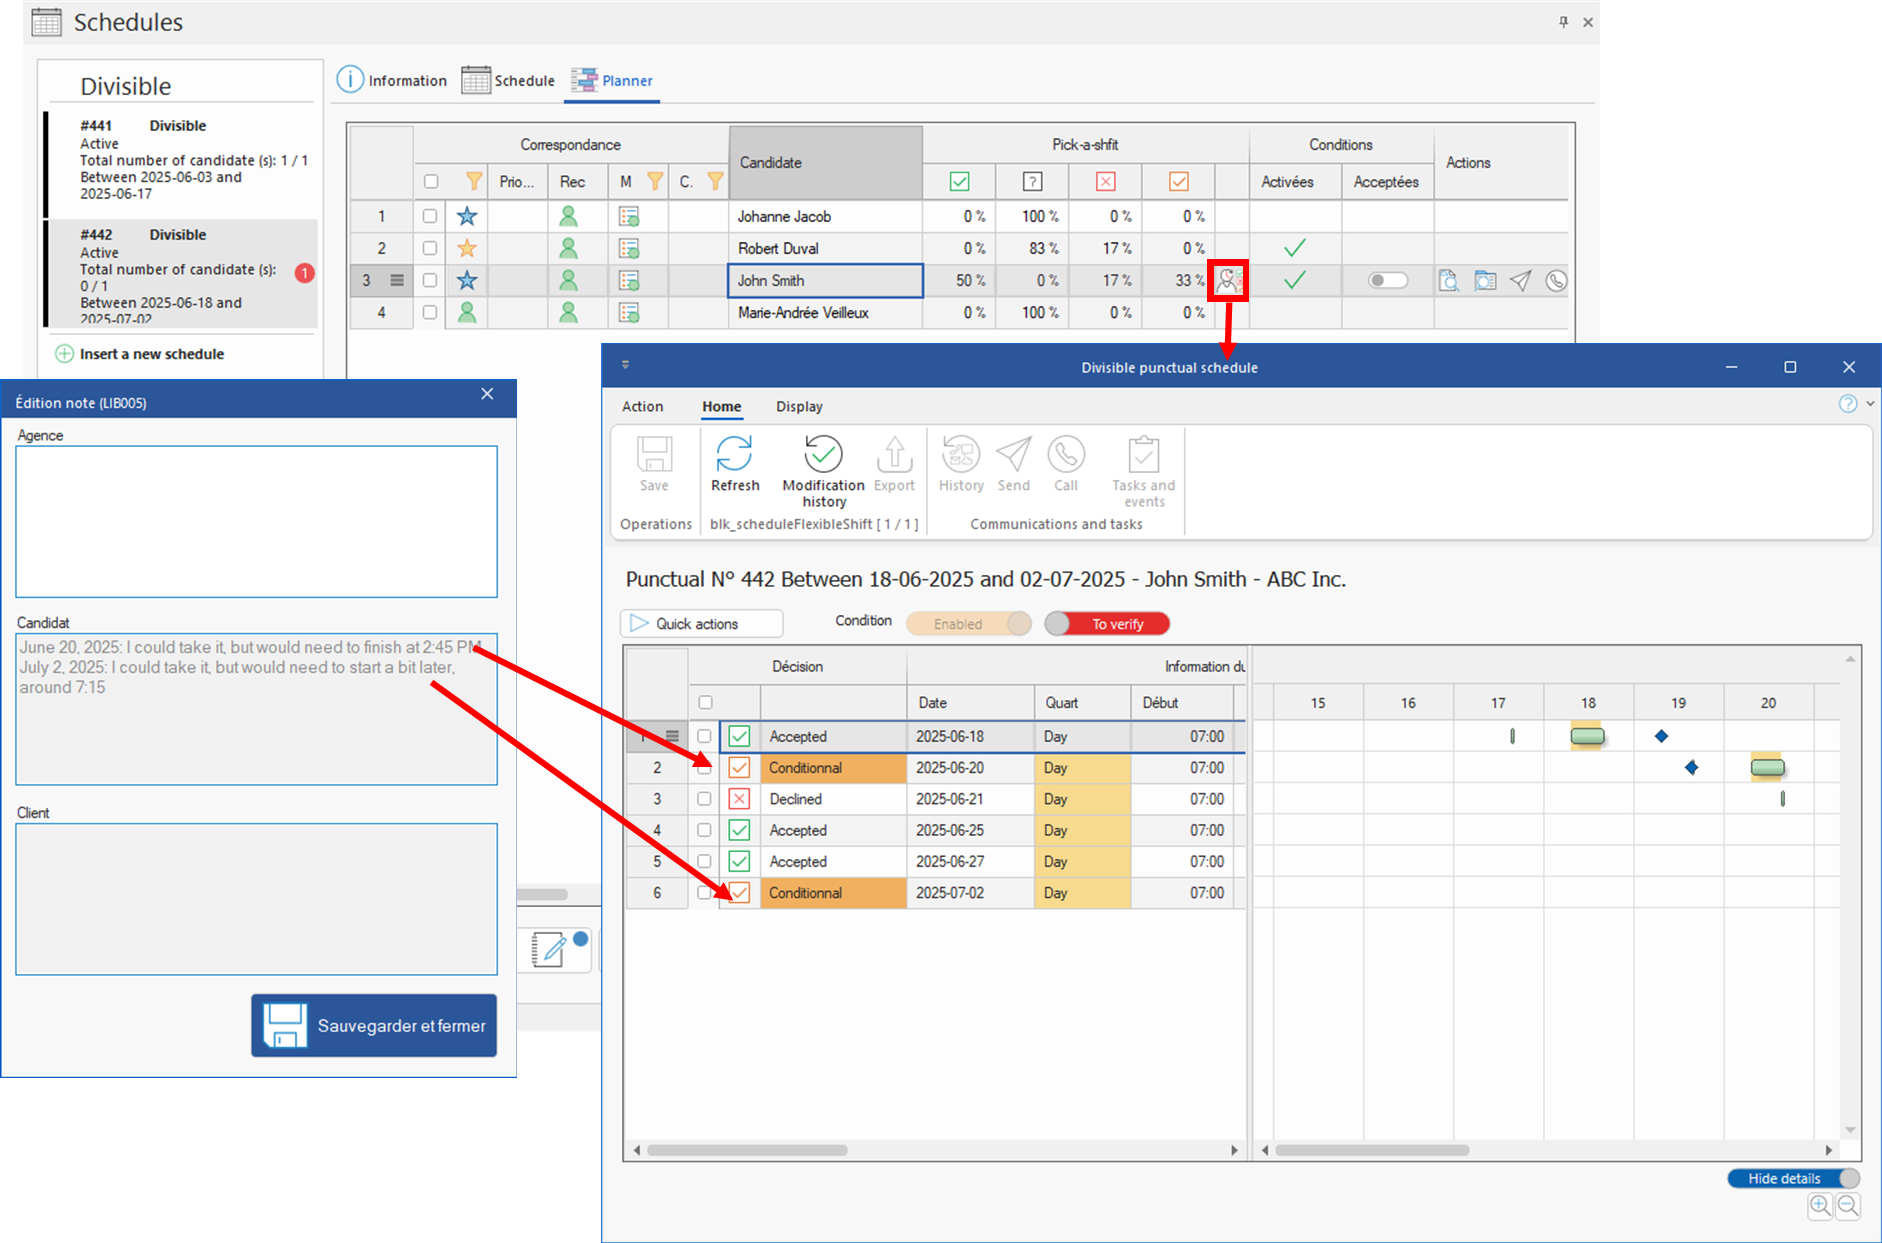Click the To verify condition slider
The width and height of the screenshot is (1882, 1243).
[1107, 624]
